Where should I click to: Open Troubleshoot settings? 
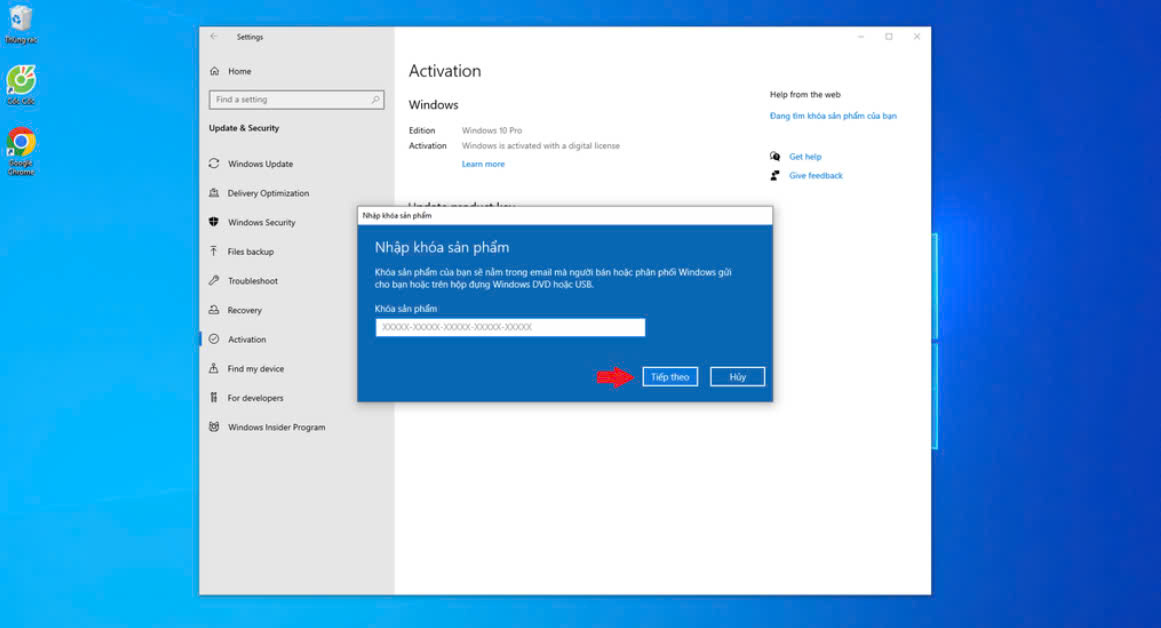click(x=252, y=281)
